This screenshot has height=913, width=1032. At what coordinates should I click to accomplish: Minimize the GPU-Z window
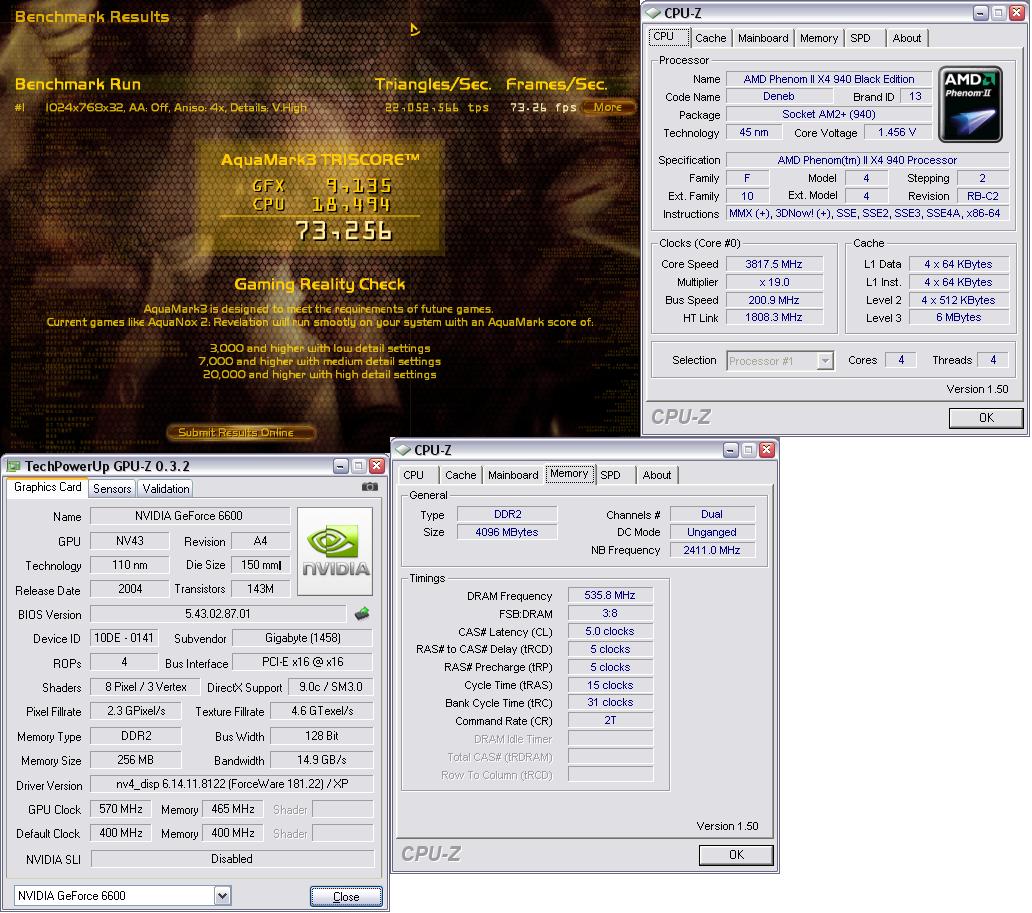tap(340, 466)
